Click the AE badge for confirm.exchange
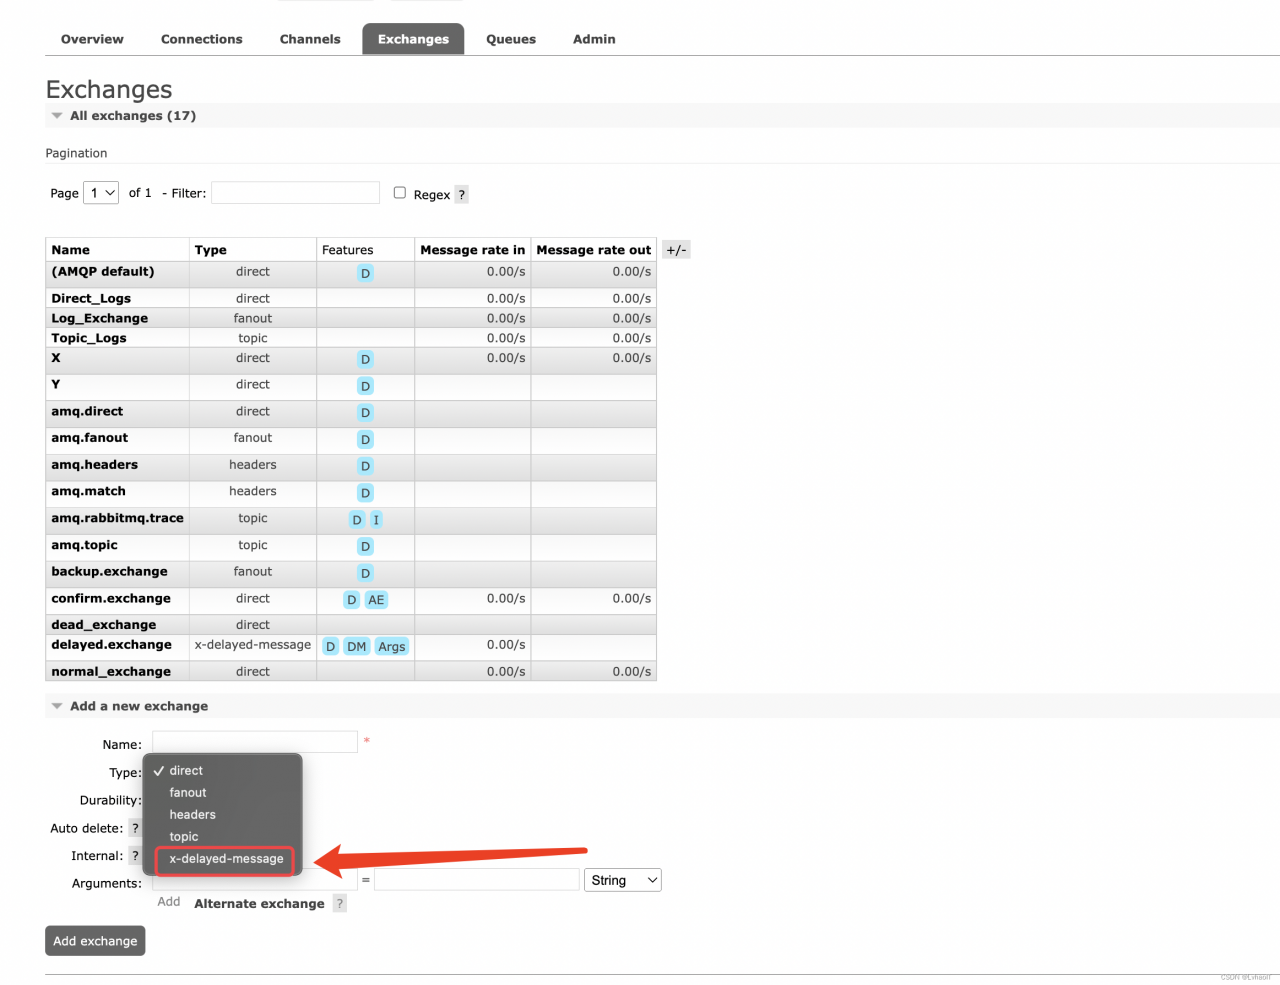This screenshot has width=1280, height=985. tap(376, 600)
